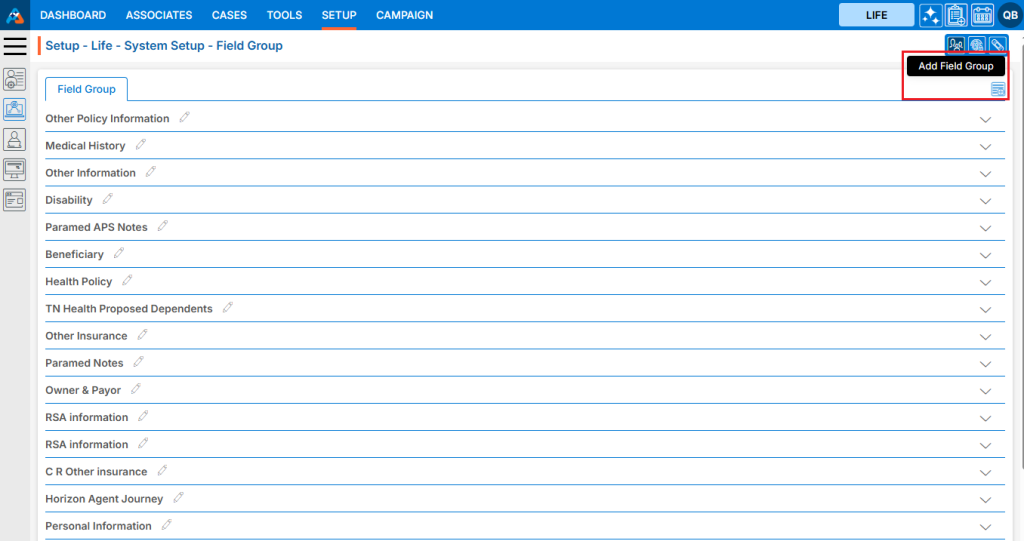Select the desktop monitor sidebar icon
Screen dimensions: 1024x541
15,169
